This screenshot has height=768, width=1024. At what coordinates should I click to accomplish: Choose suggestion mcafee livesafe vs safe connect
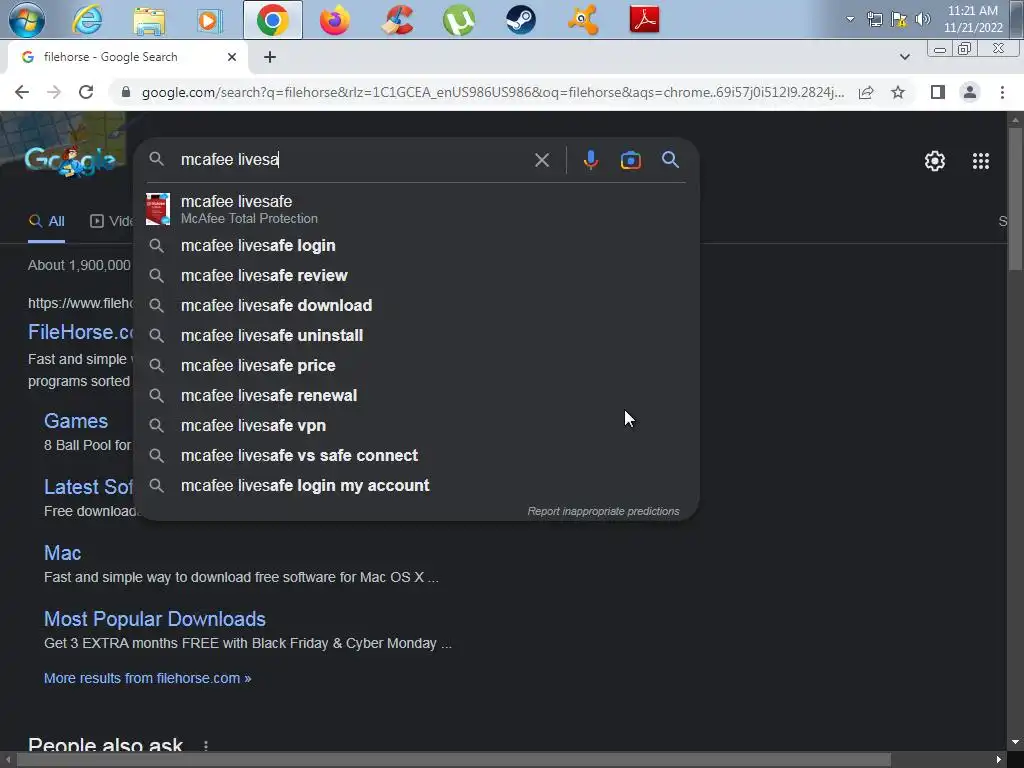(416, 456)
